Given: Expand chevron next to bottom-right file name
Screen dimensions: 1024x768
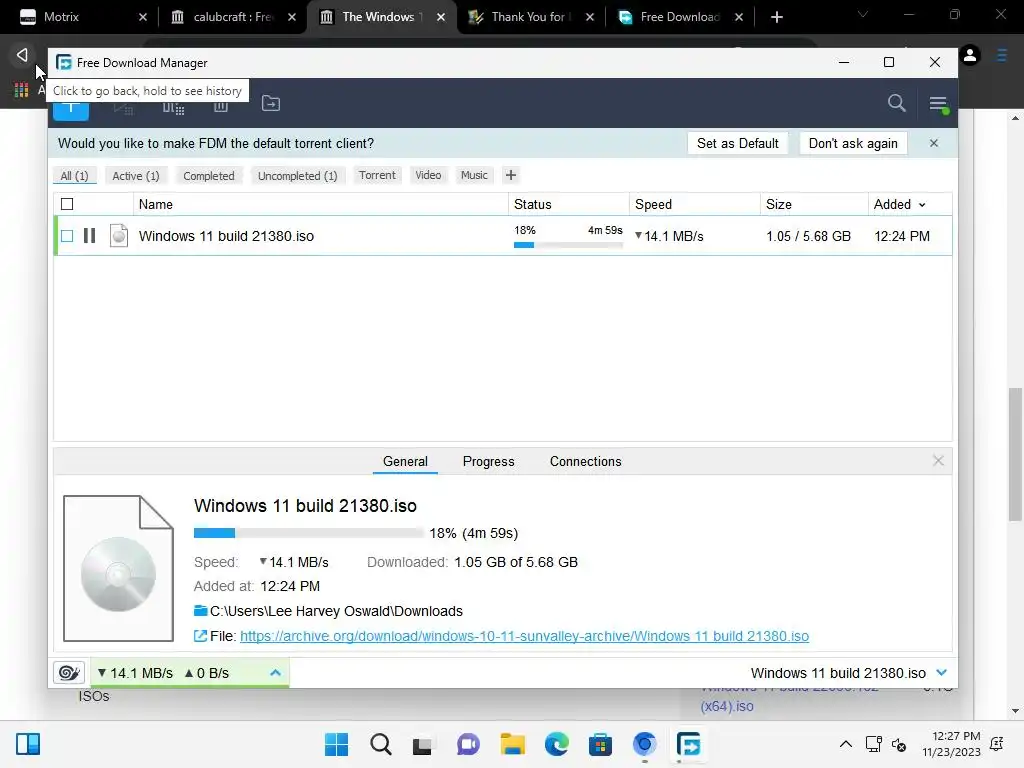Looking at the screenshot, I should 941,673.
